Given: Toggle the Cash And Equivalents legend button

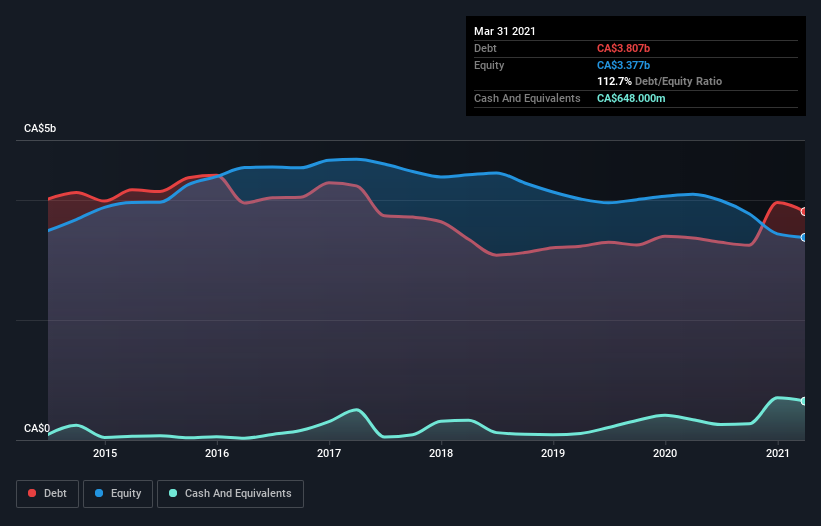Looking at the screenshot, I should tap(230, 494).
